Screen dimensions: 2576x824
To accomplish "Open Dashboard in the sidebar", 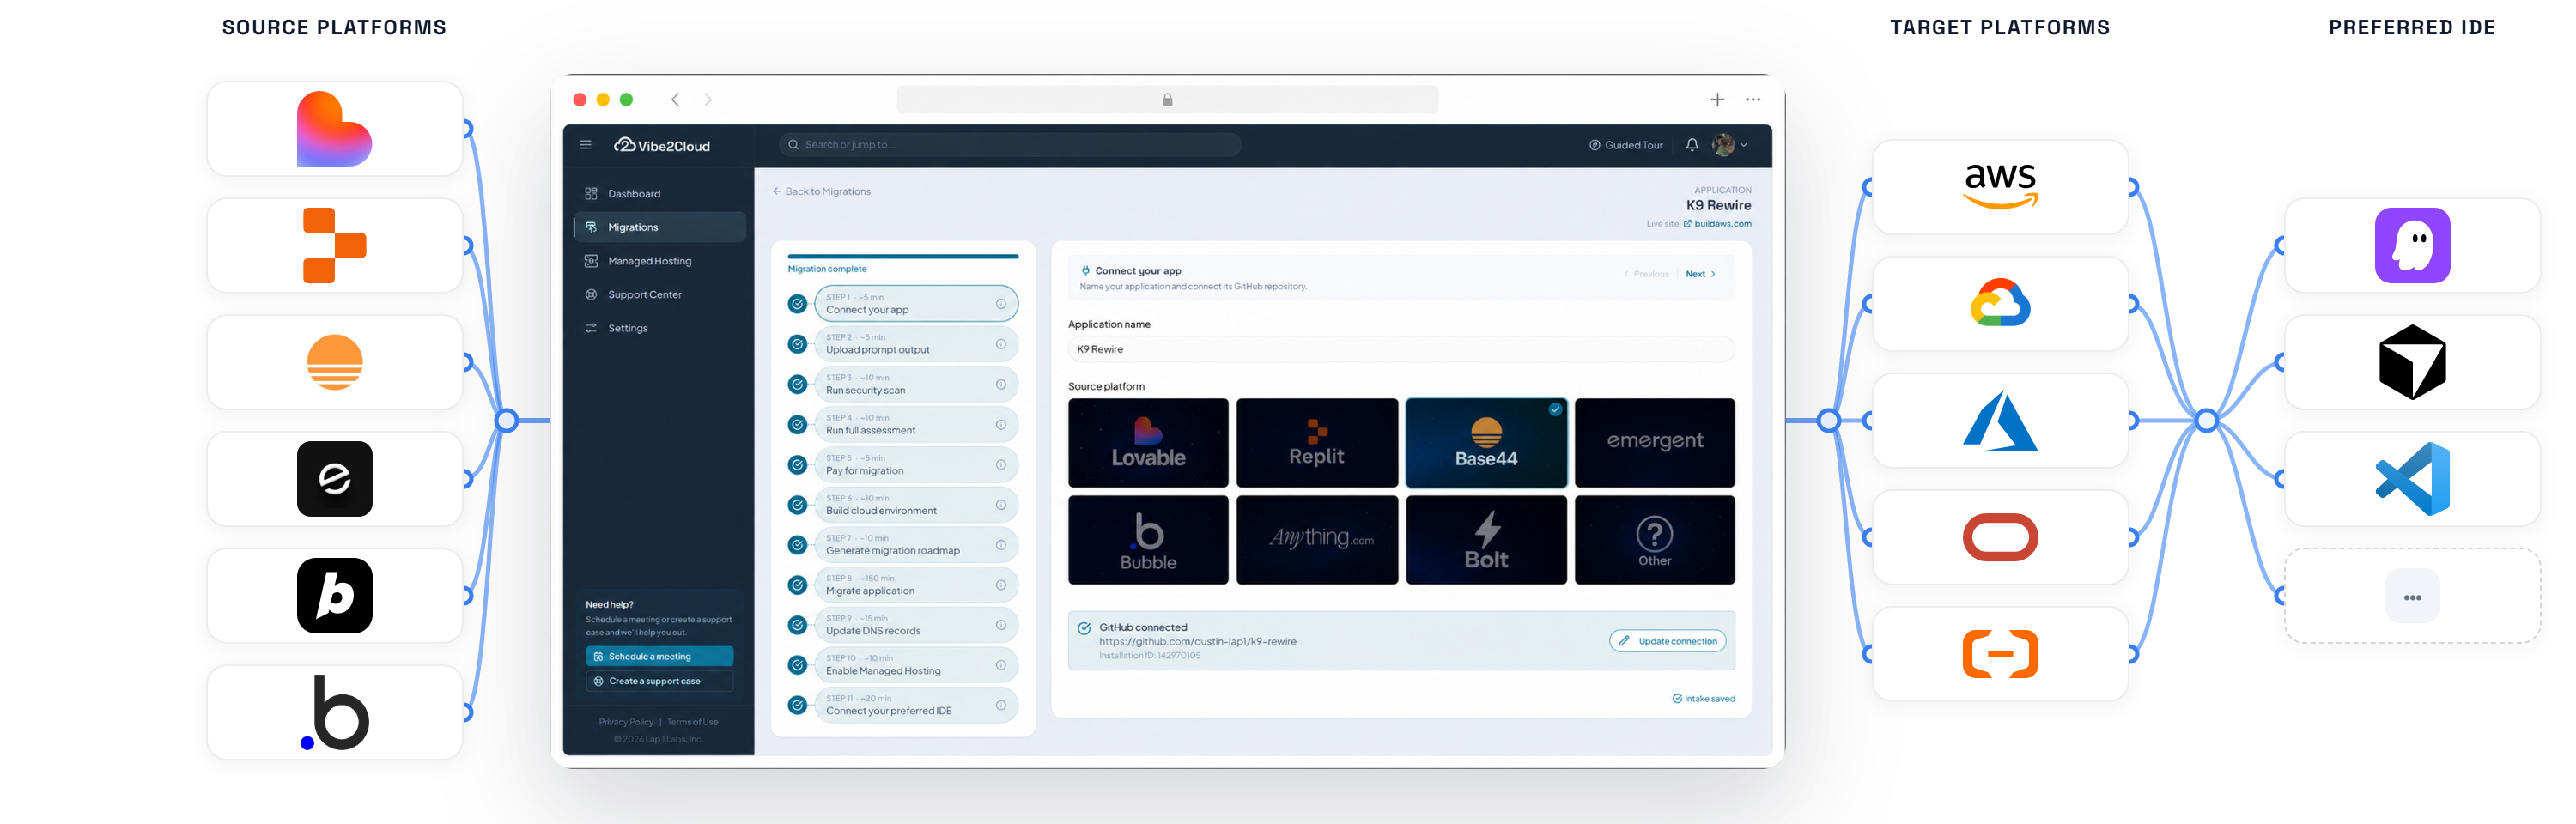I will 660,194.
